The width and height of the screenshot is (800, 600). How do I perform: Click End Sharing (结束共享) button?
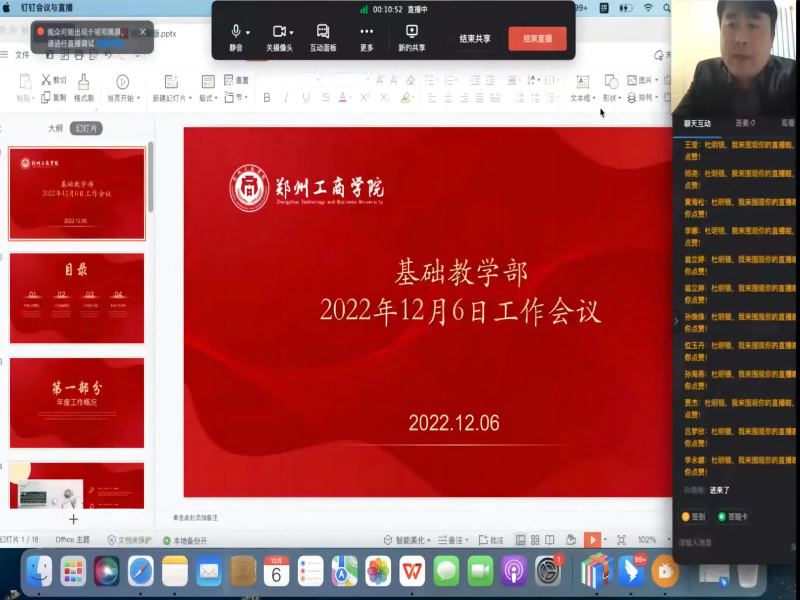(475, 38)
